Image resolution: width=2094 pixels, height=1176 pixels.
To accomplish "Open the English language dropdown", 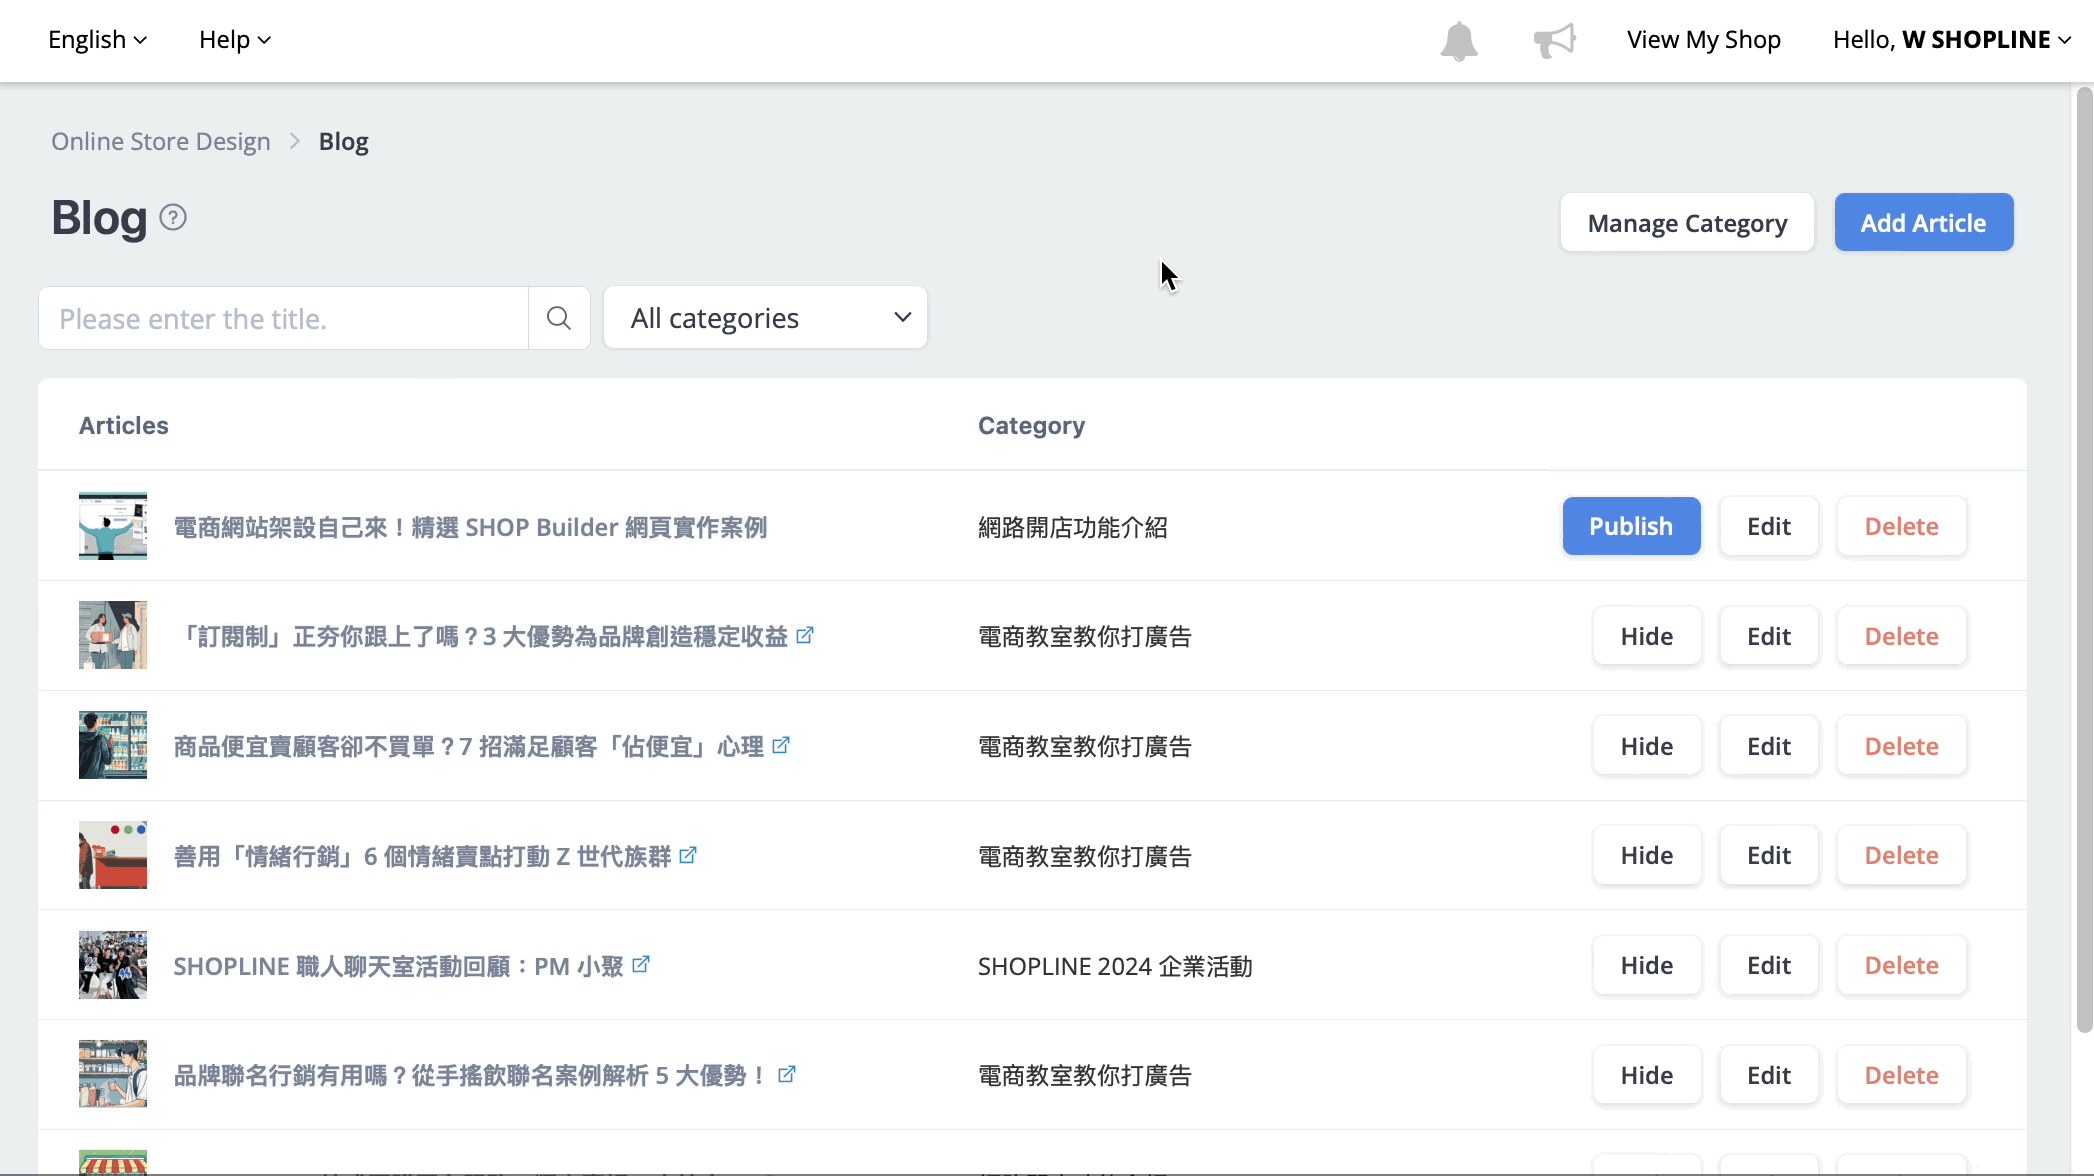I will tap(97, 40).
